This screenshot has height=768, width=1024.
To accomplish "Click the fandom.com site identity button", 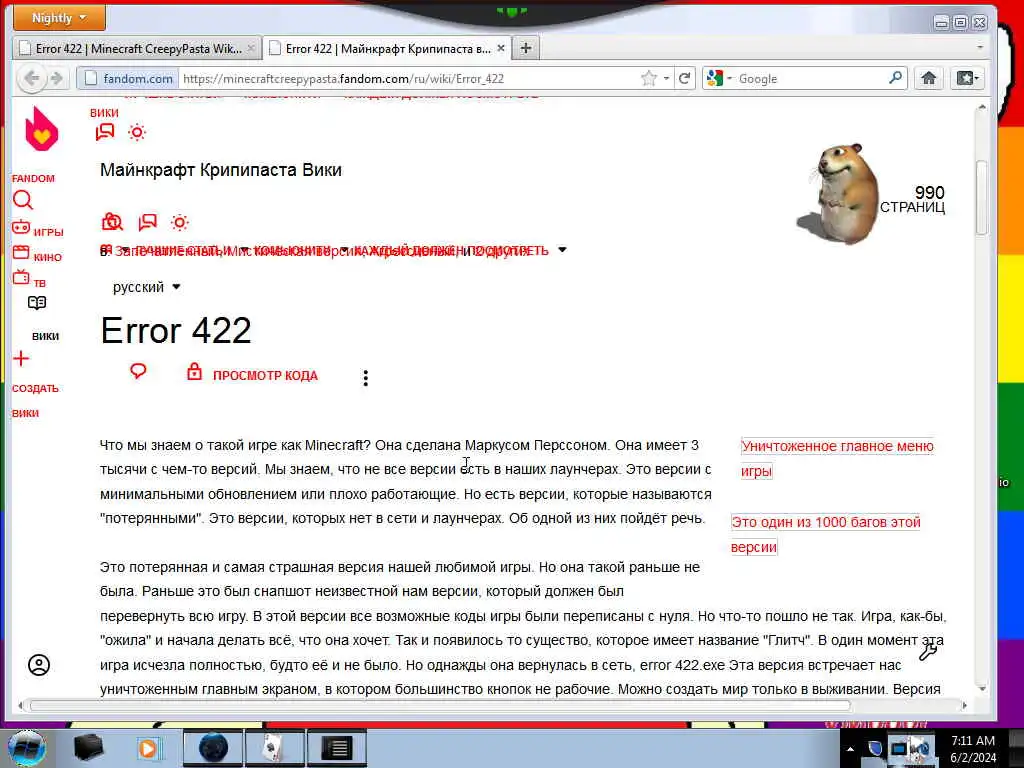I will click(x=128, y=78).
